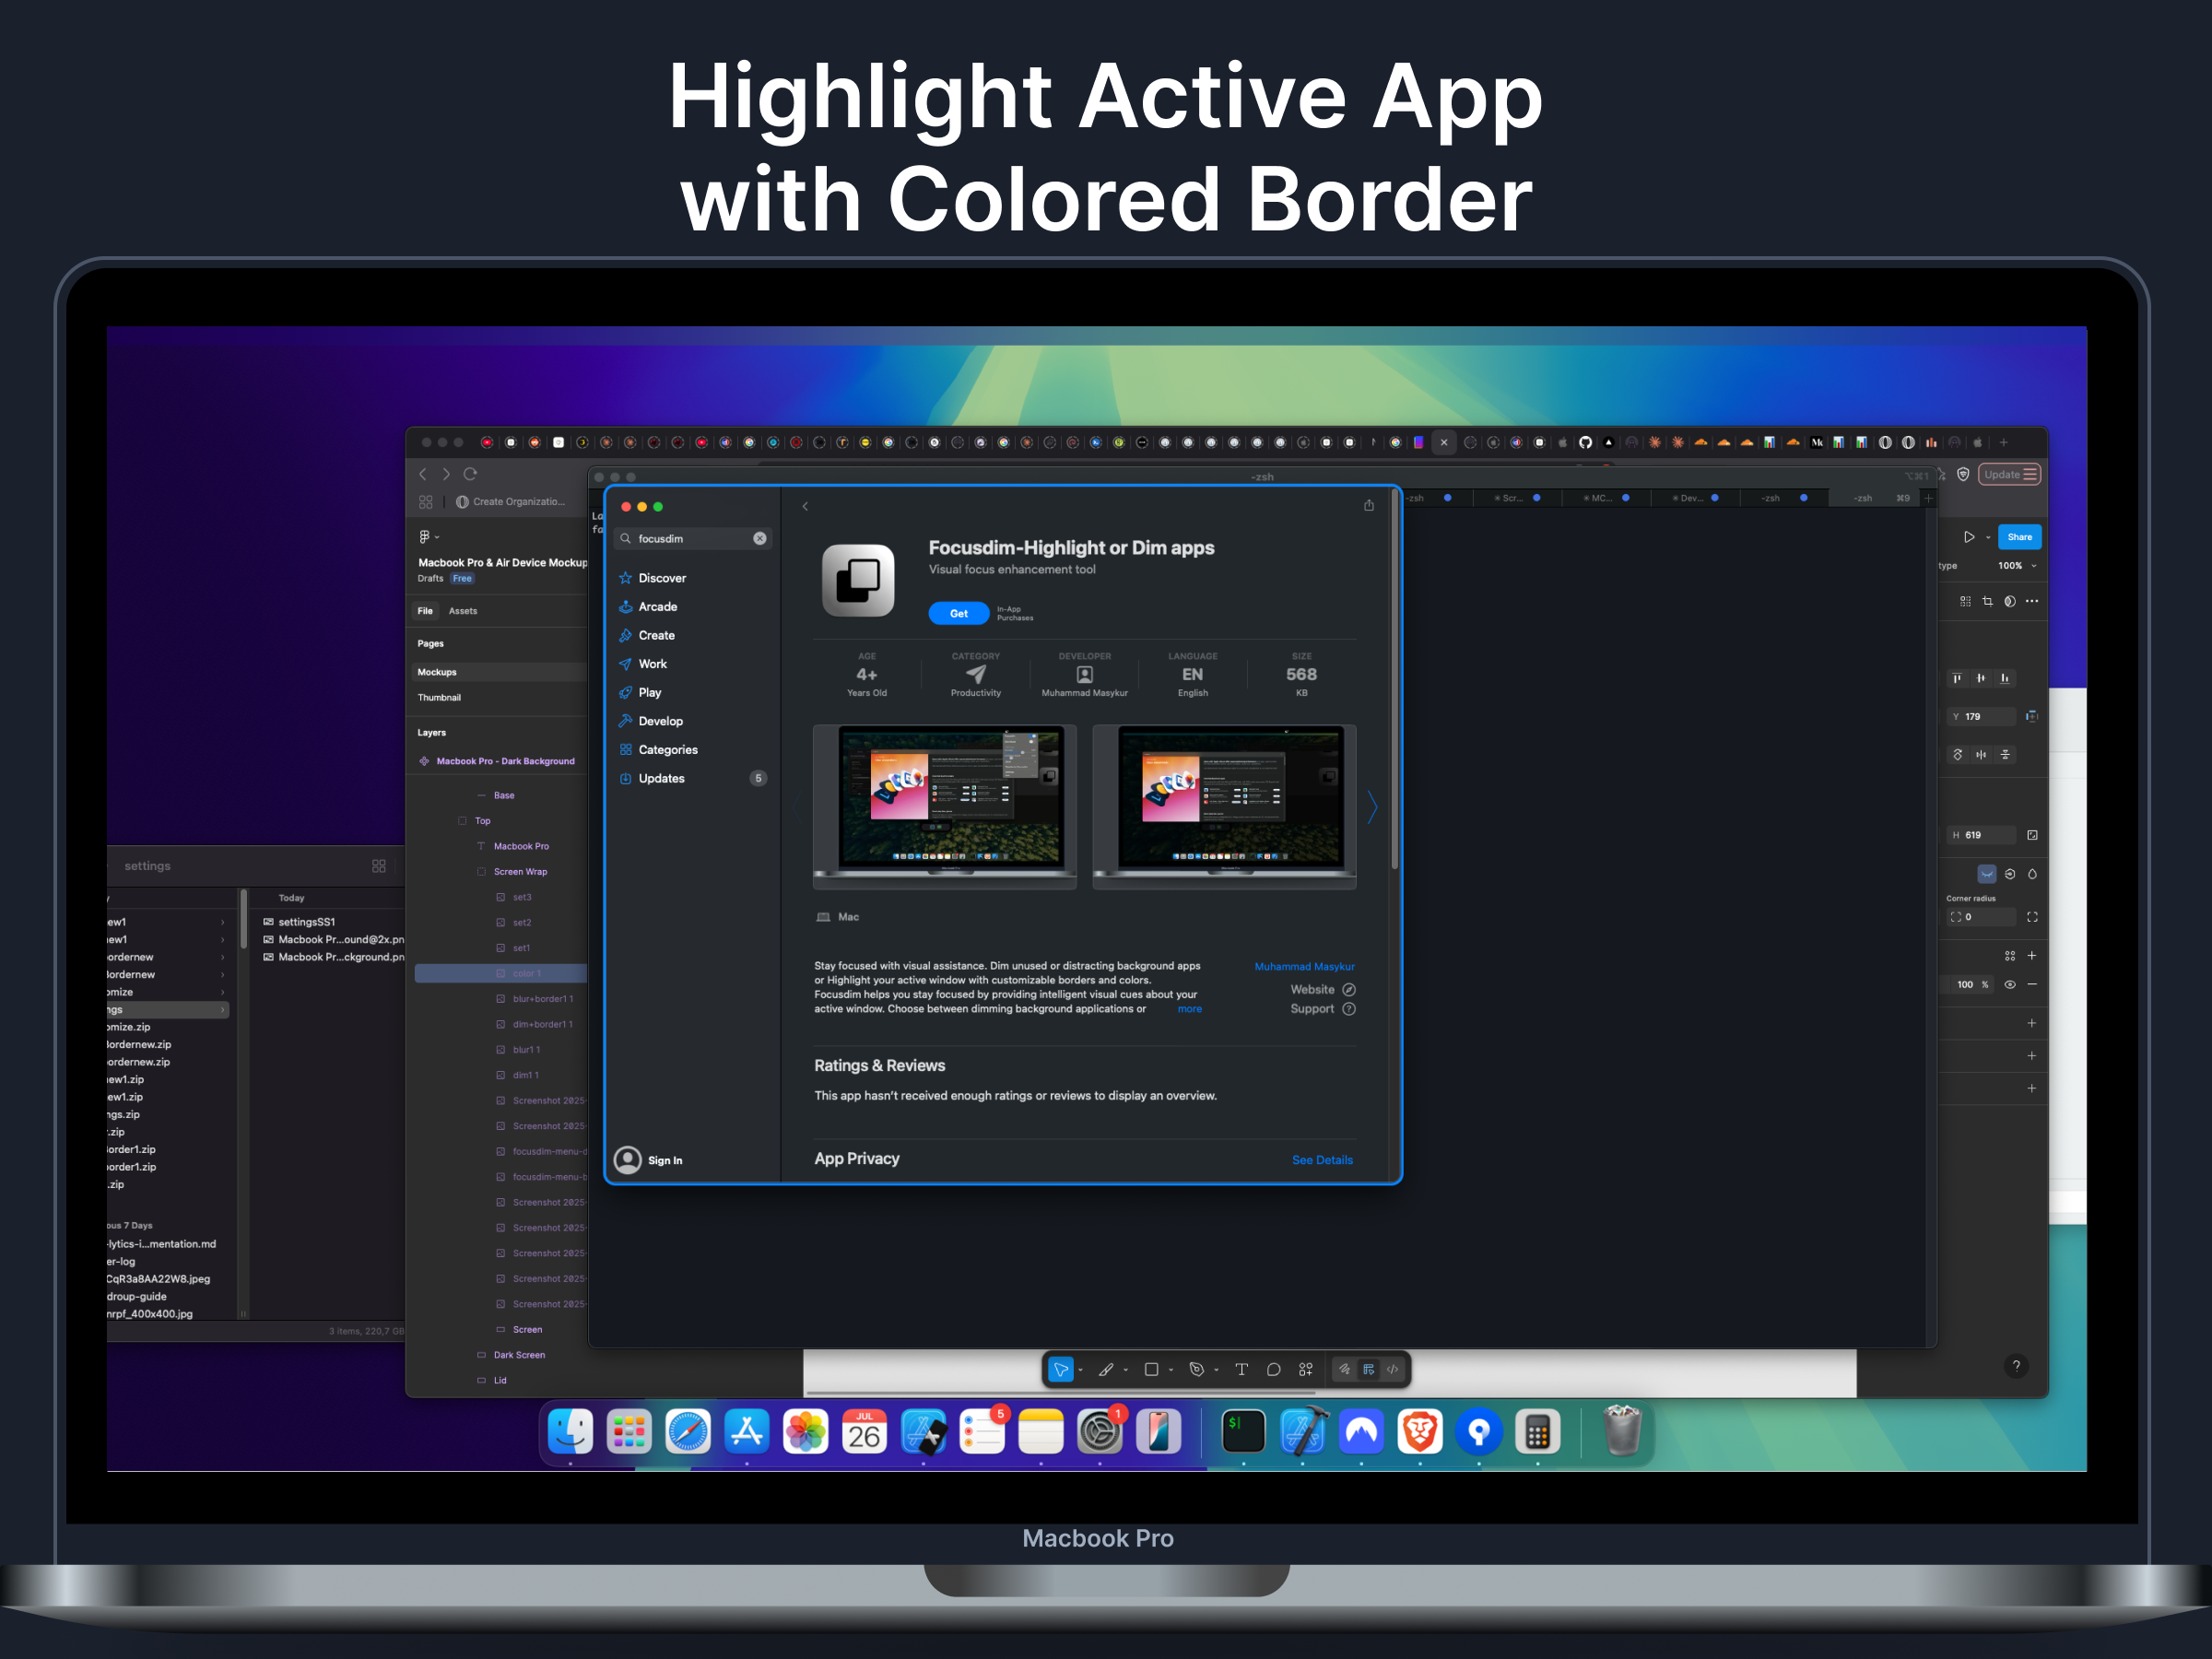Screen dimensions: 2212x1659
Task: Reload the page in the background browser
Action: pyautogui.click(x=470, y=474)
